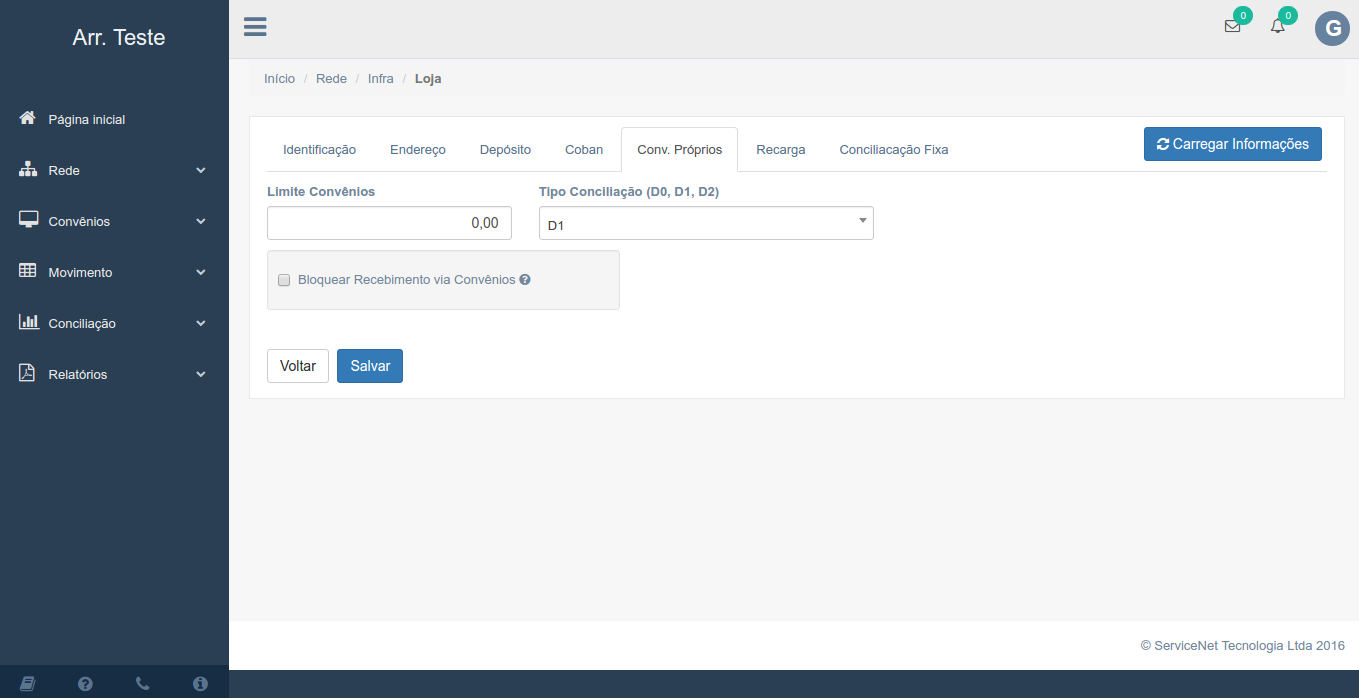Open the mail envelope notifications
The width and height of the screenshot is (1359, 698).
pyautogui.click(x=1232, y=27)
